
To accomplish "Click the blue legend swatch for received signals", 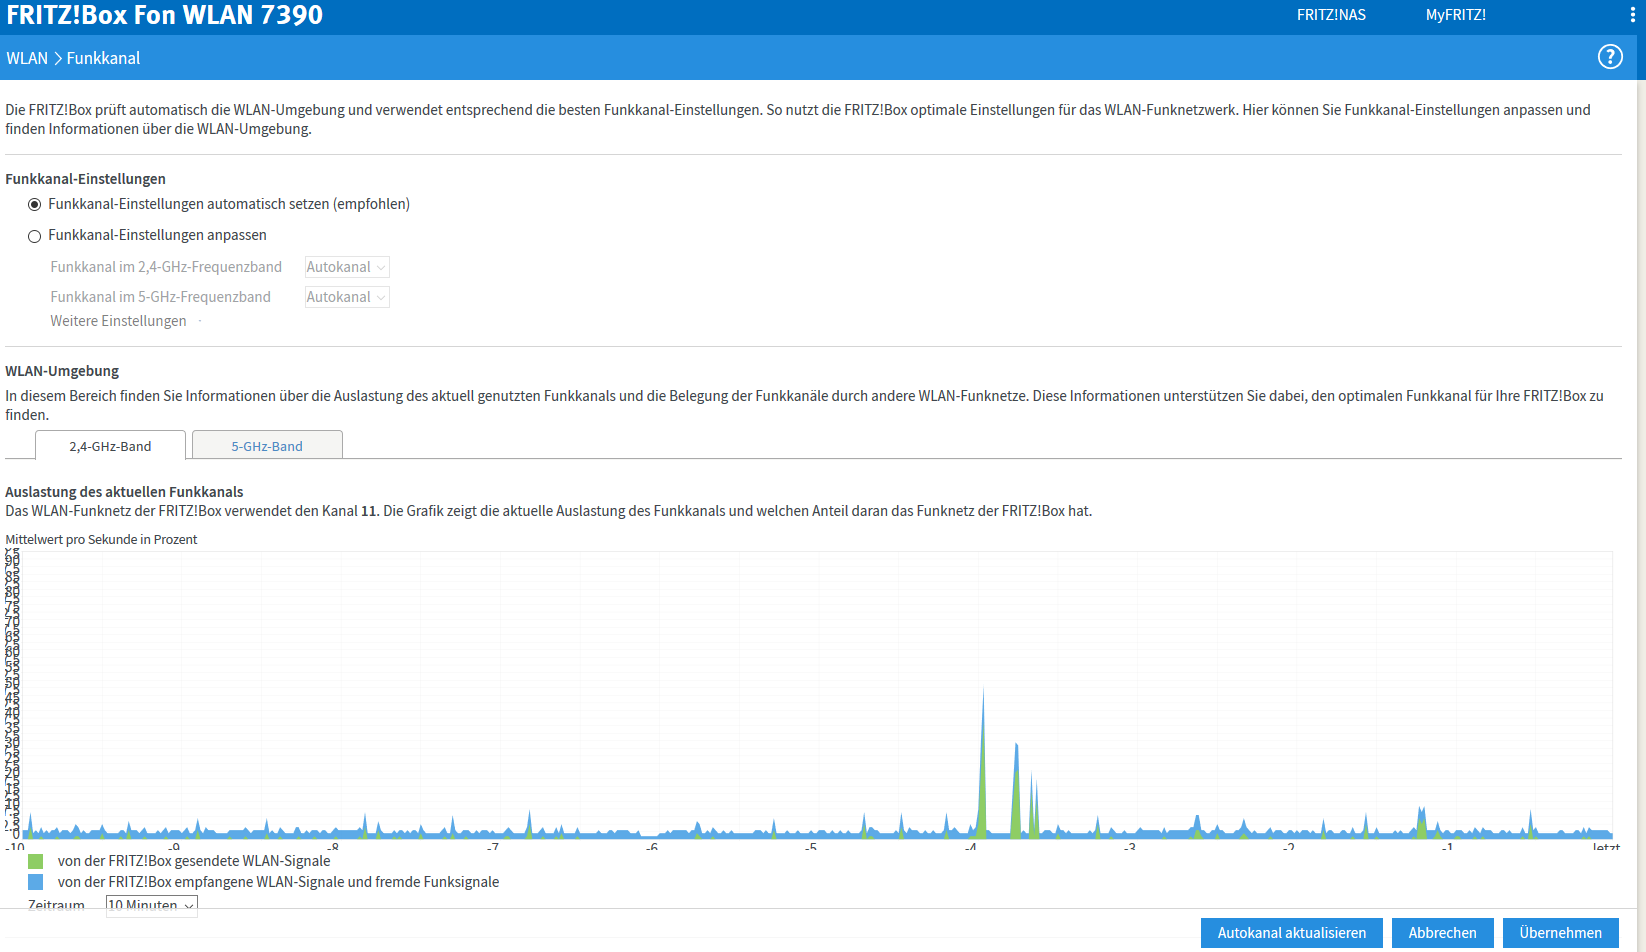I will tap(36, 882).
